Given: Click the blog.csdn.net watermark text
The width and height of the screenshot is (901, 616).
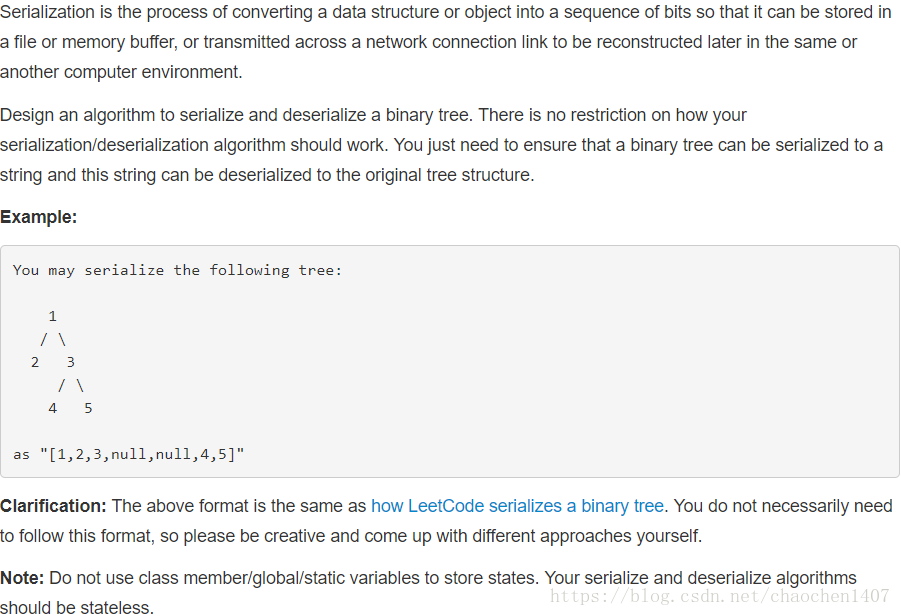Looking at the screenshot, I should tap(719, 596).
